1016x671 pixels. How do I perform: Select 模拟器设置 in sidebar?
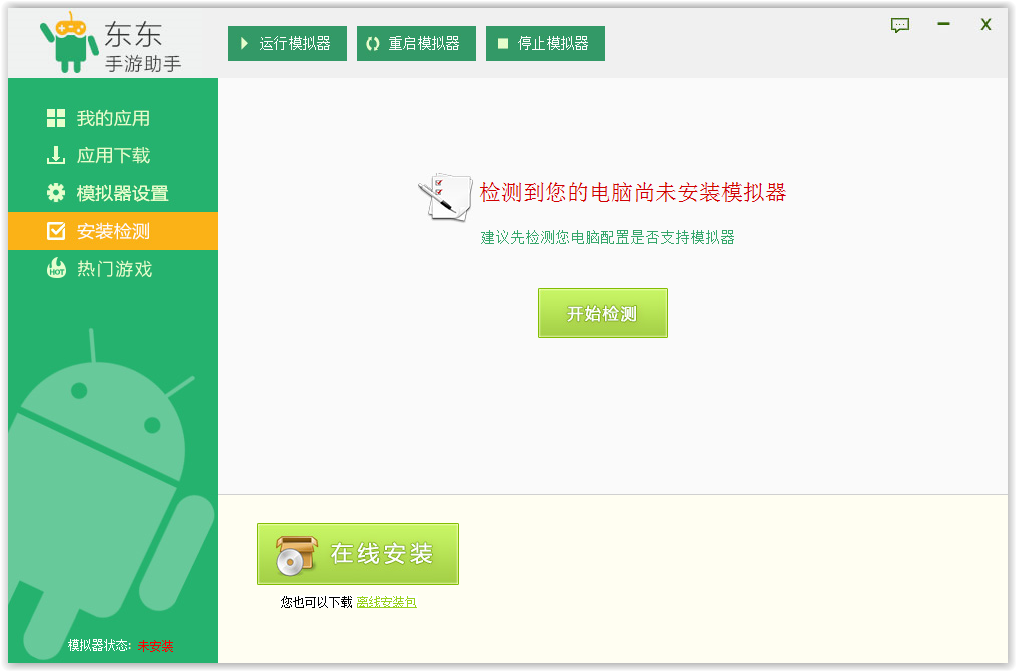pyautogui.click(x=122, y=193)
